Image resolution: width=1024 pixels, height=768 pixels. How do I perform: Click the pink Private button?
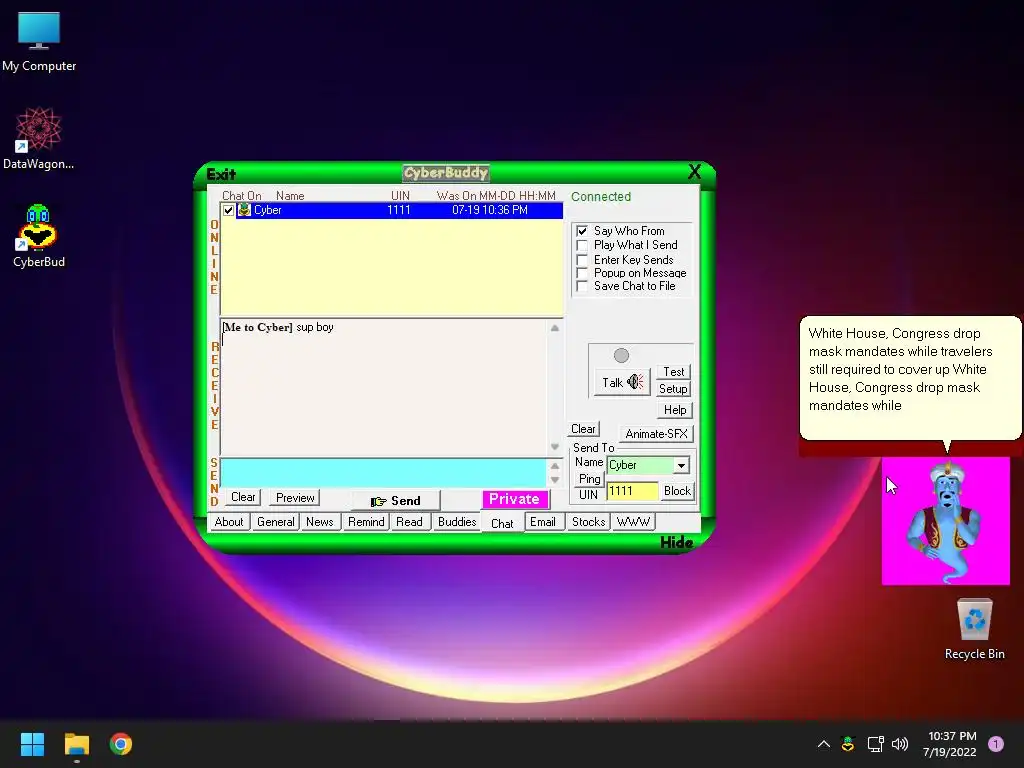(x=515, y=499)
